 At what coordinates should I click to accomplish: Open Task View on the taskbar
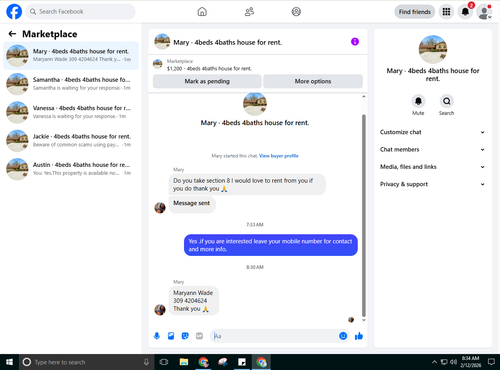pos(164,362)
